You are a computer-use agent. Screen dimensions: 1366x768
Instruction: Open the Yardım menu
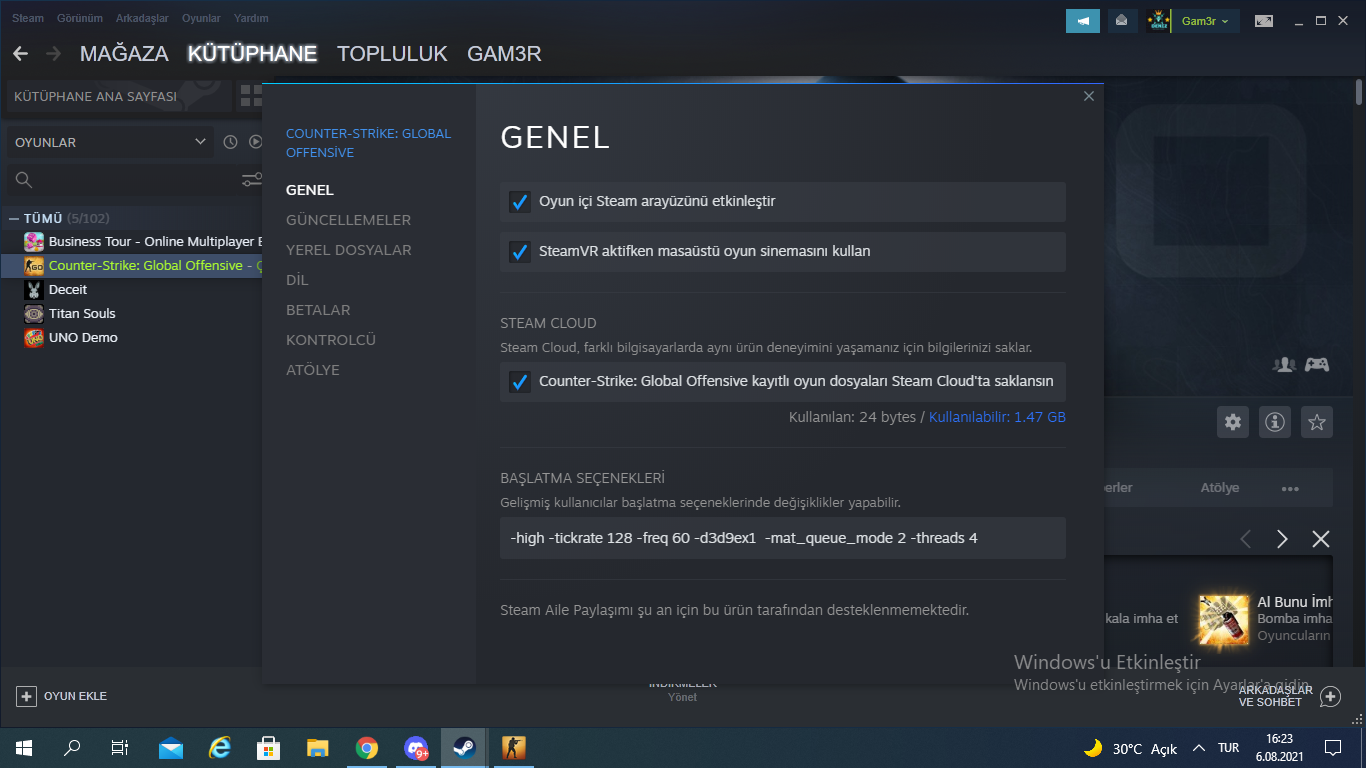pos(251,18)
